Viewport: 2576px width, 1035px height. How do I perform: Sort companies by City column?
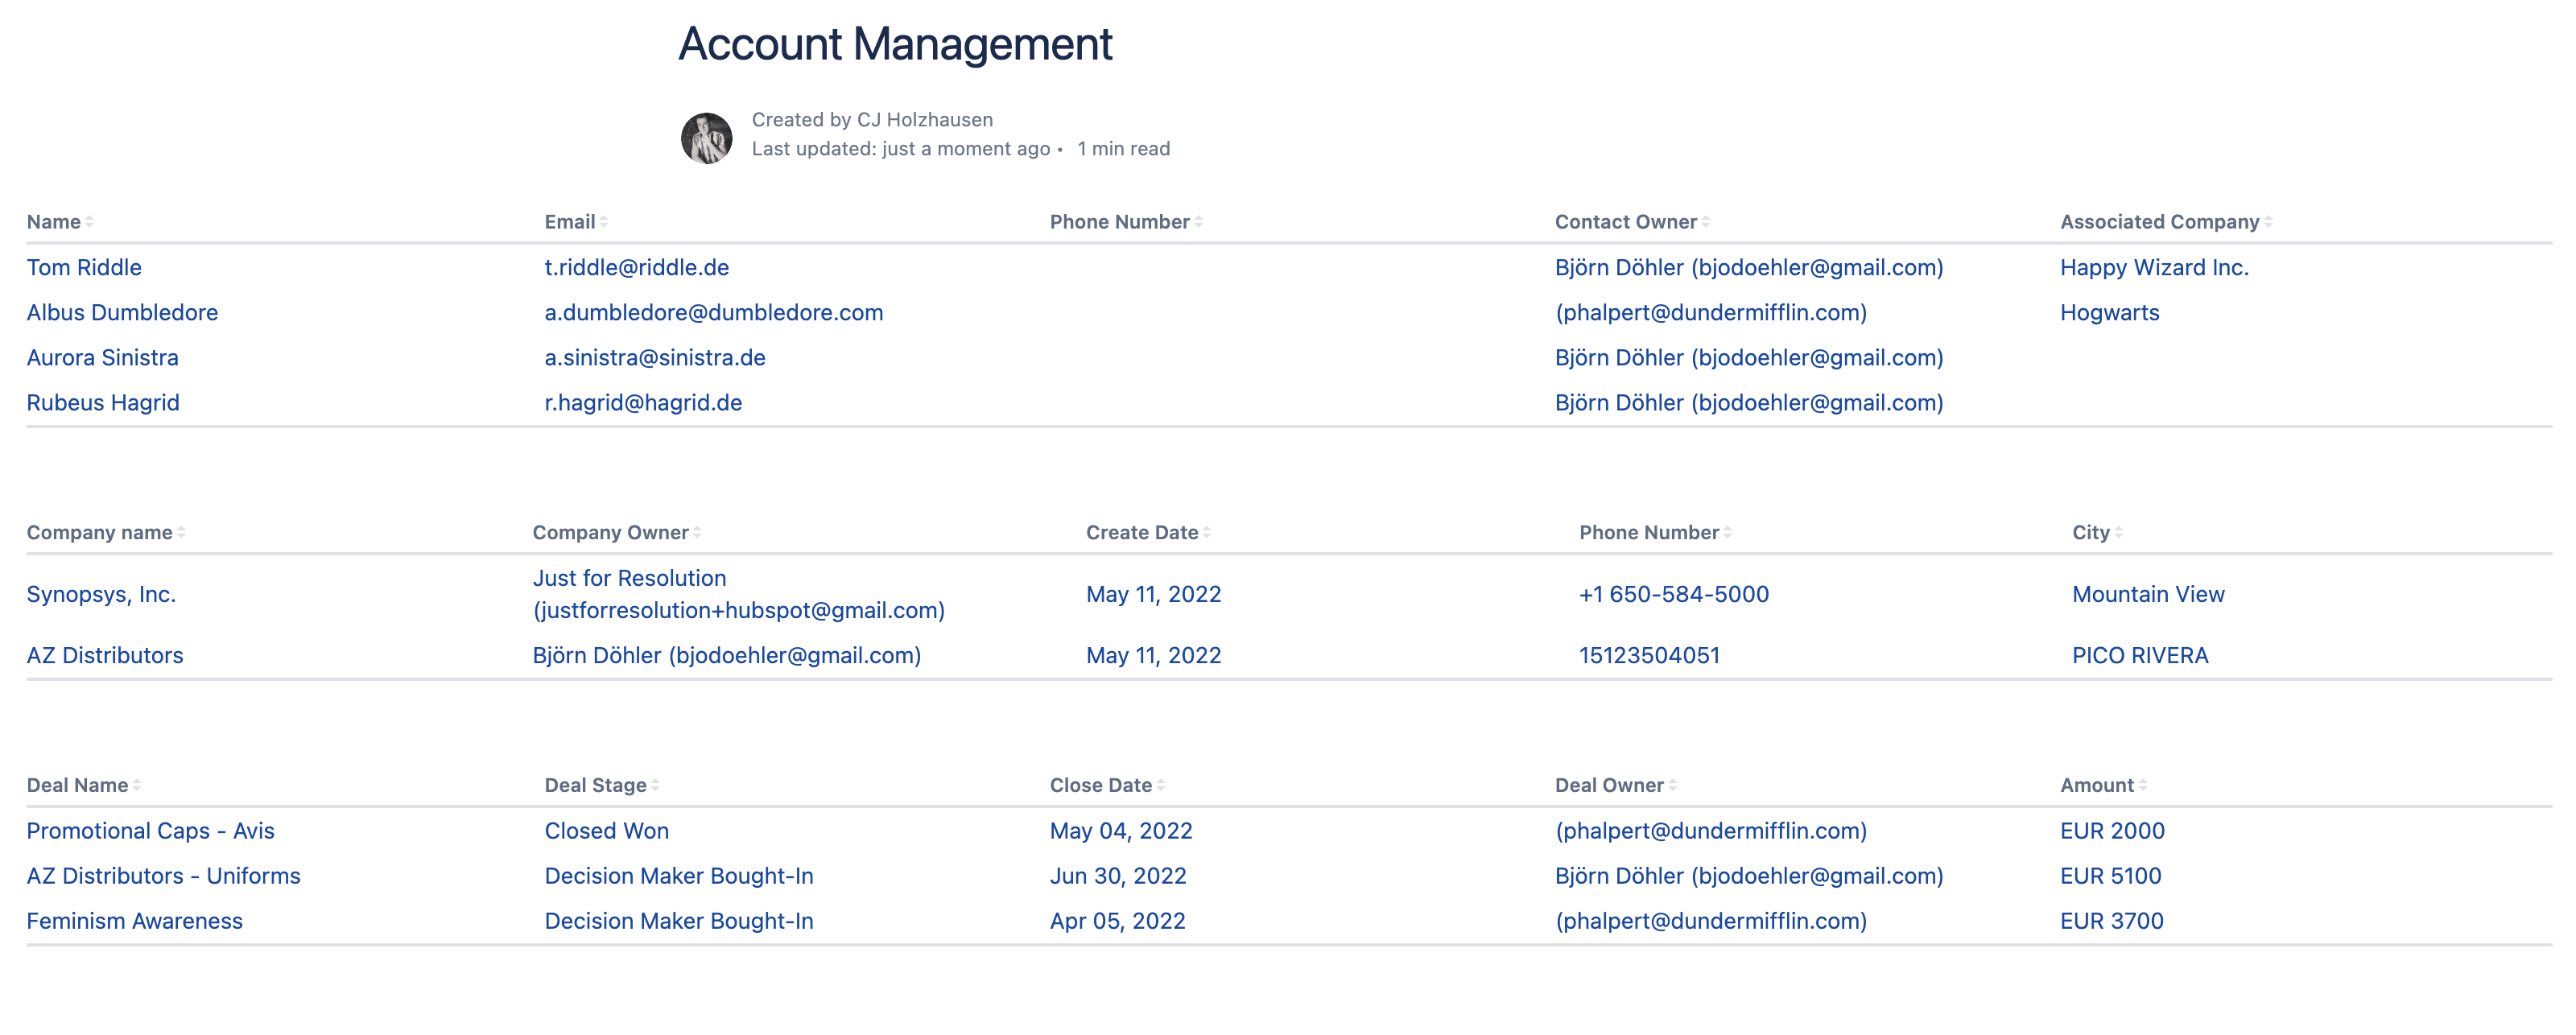click(x=2119, y=533)
